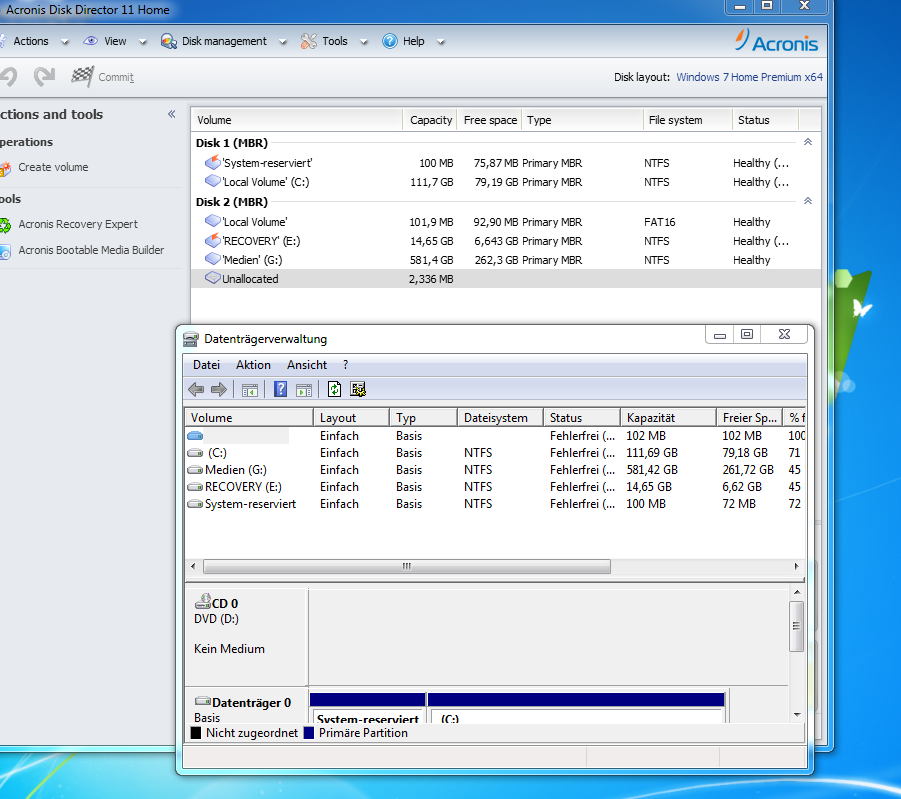Image resolution: width=901 pixels, height=799 pixels.
Task: Open Acronis Recovery Expert link
Action: click(78, 224)
